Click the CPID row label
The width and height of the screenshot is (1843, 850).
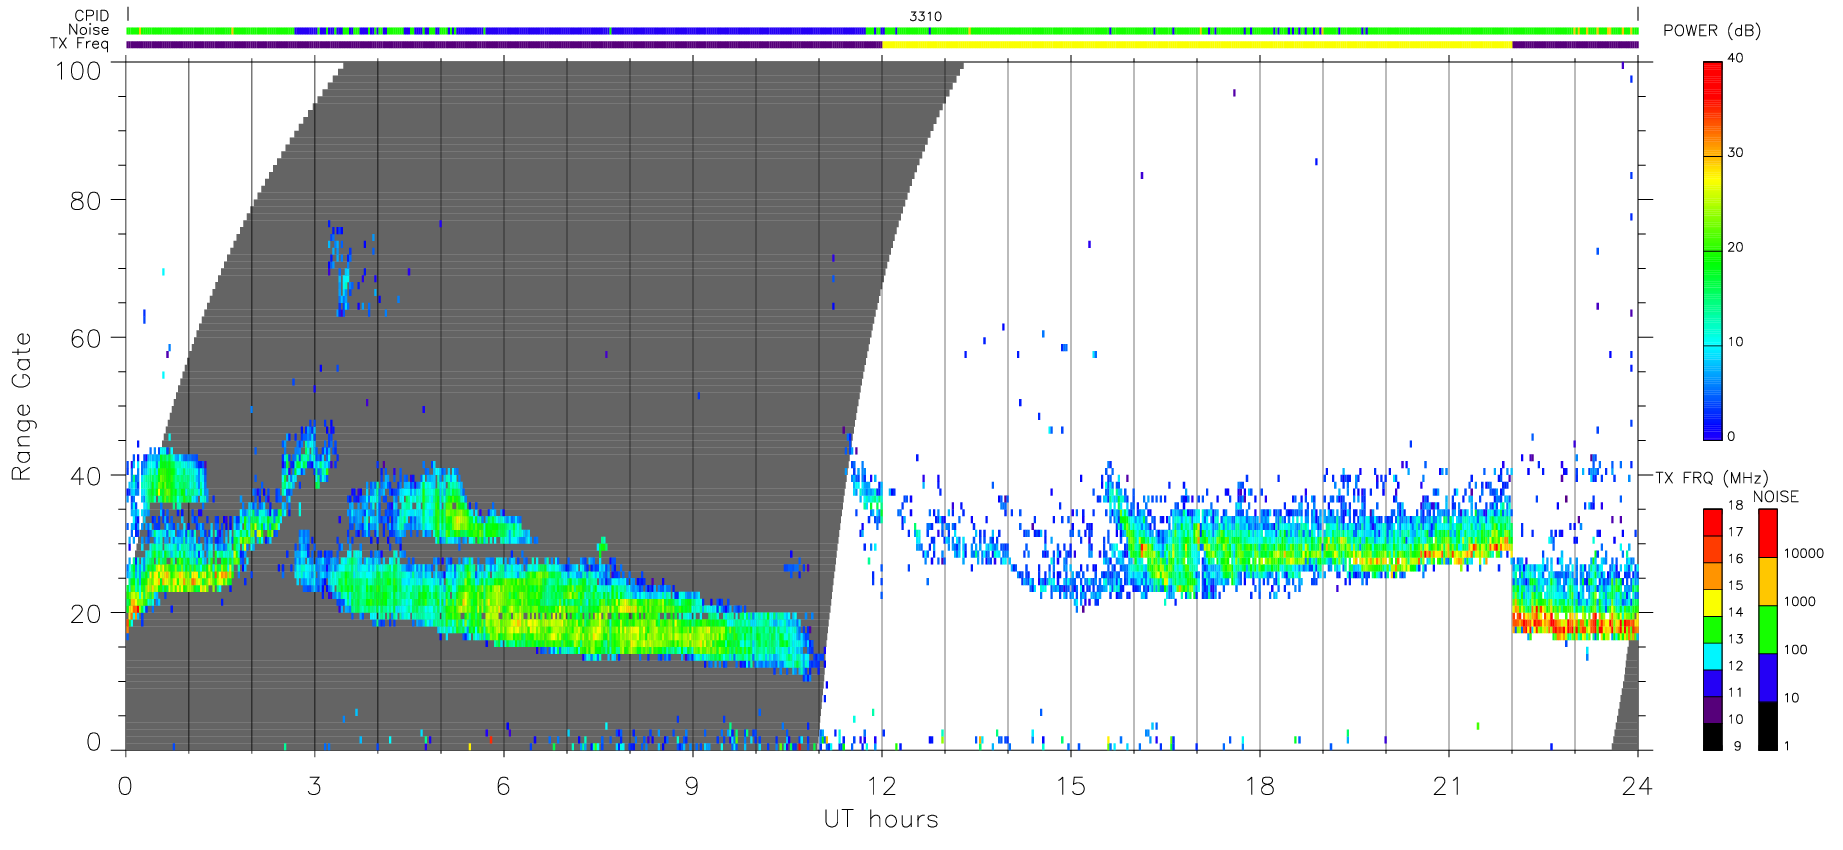(91, 16)
